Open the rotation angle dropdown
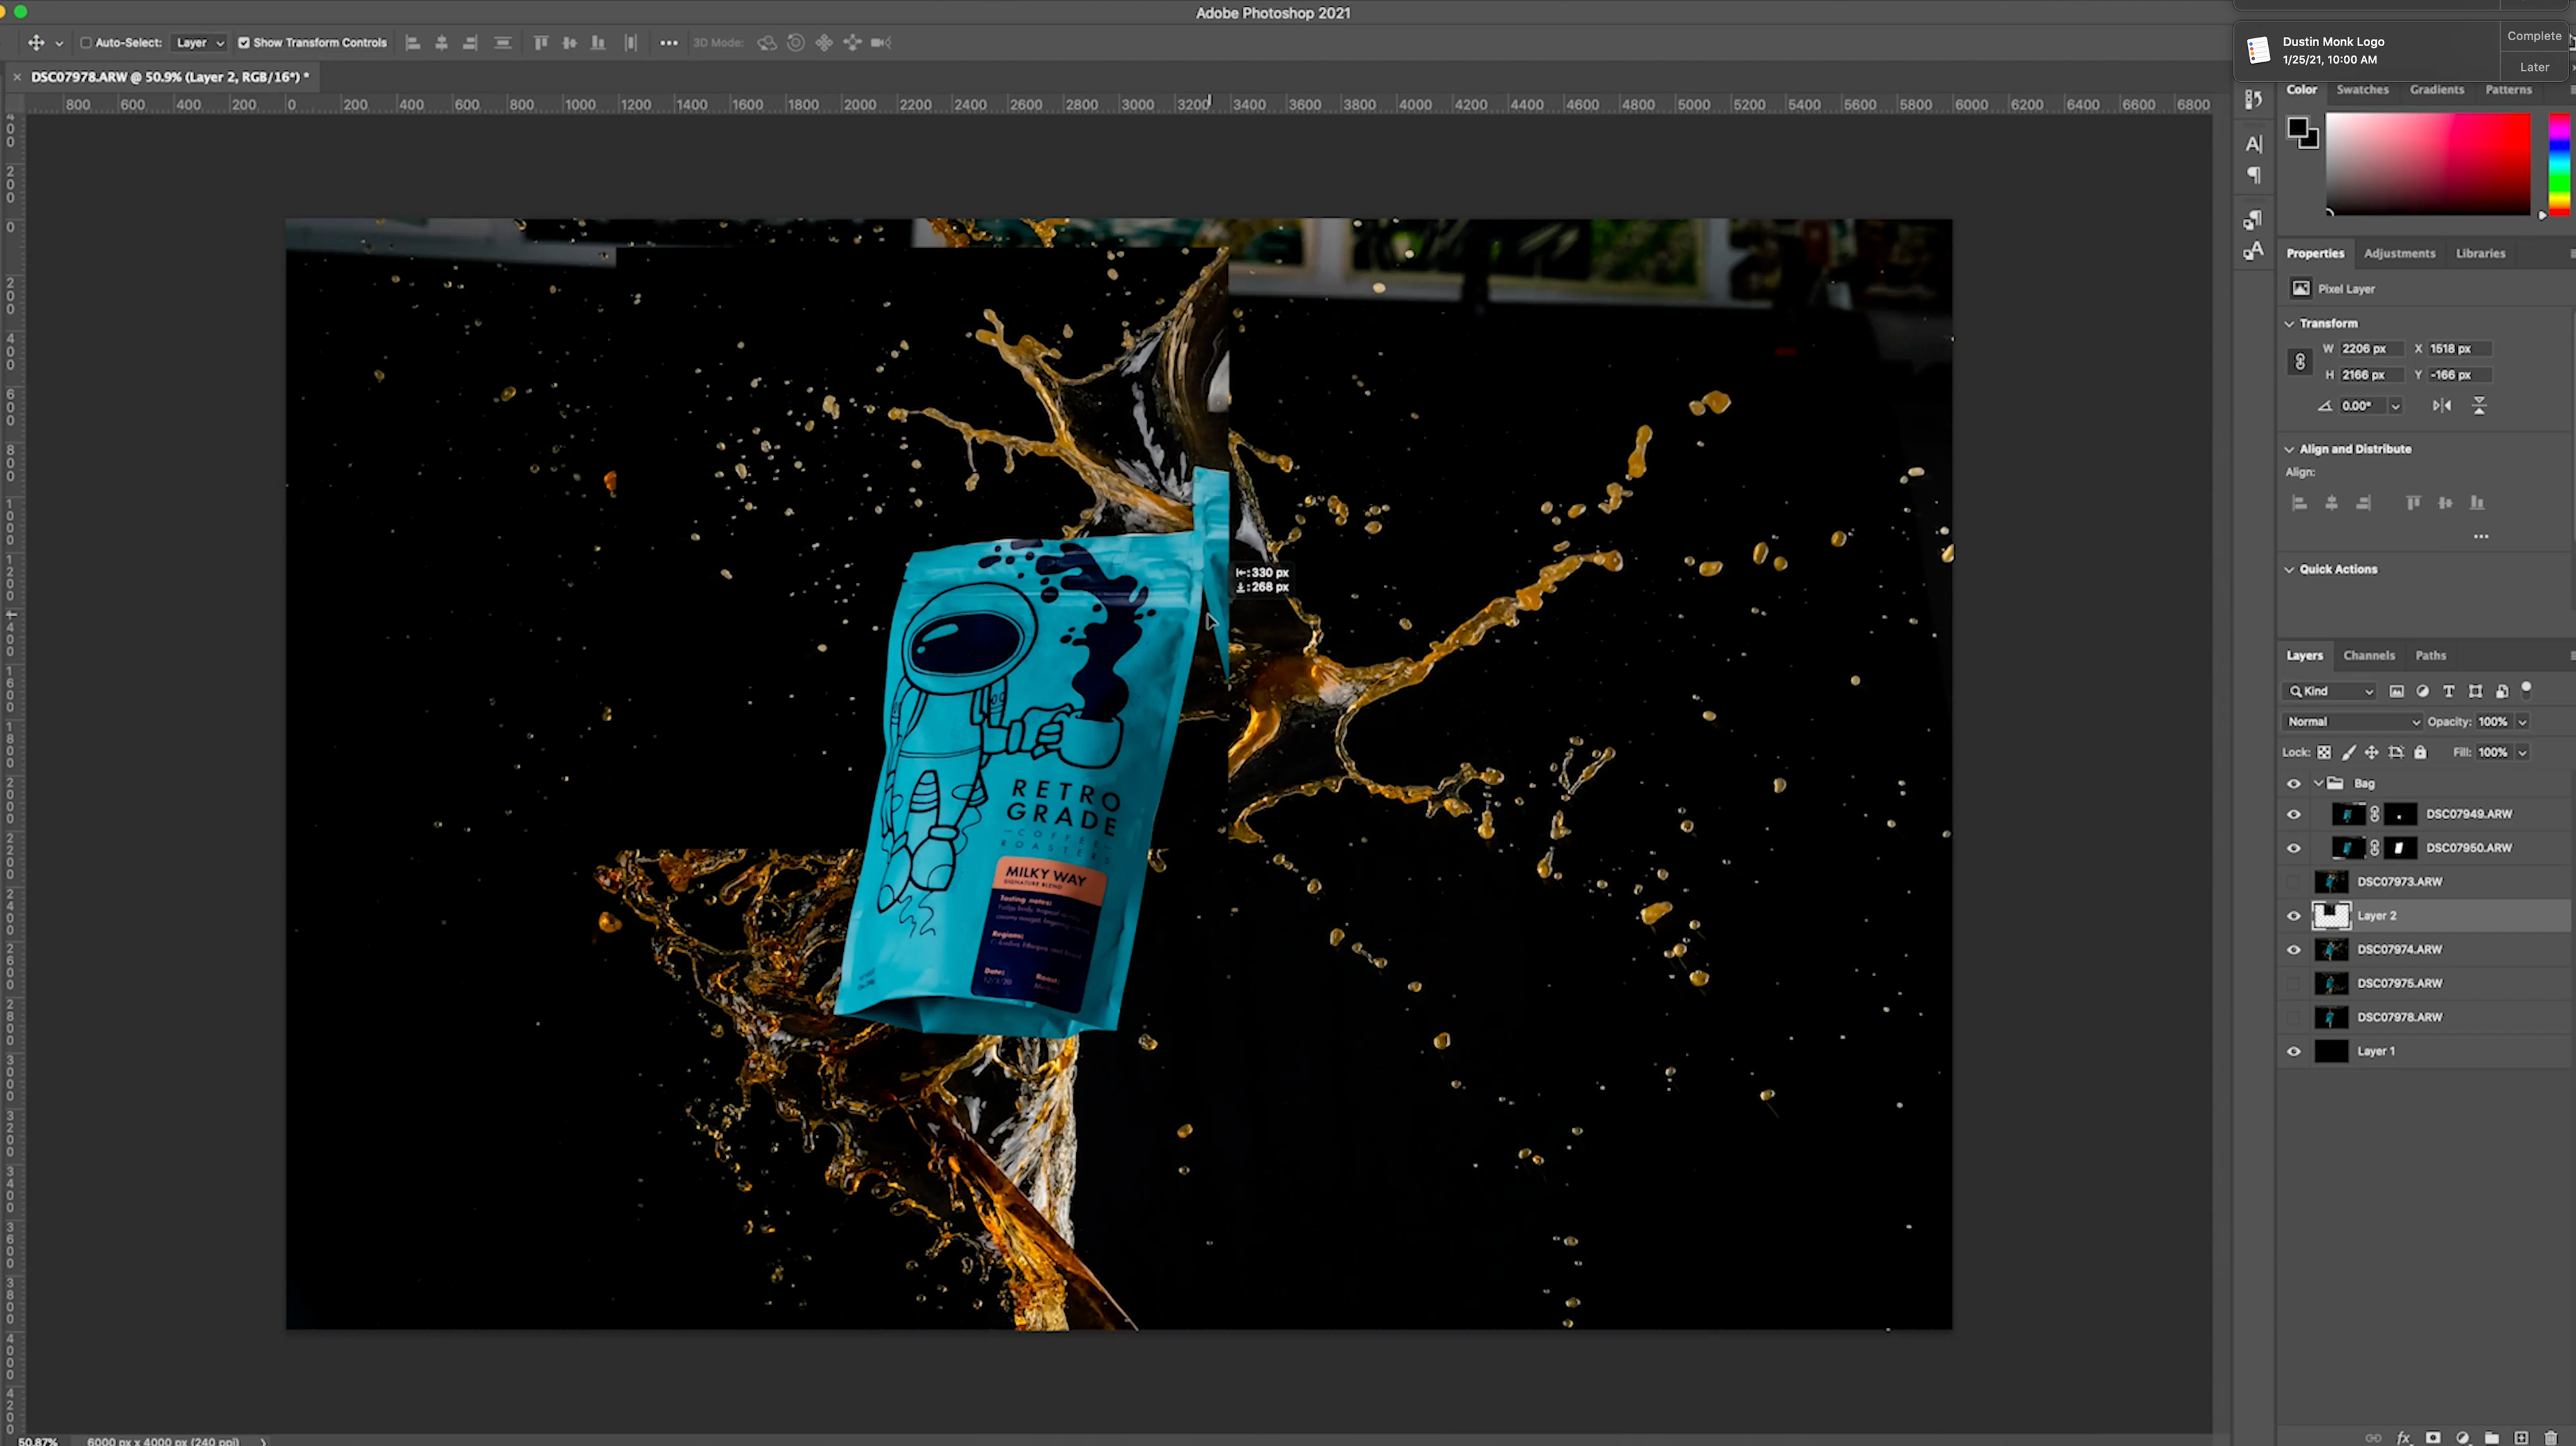The width and height of the screenshot is (2576, 1446). coord(2395,405)
